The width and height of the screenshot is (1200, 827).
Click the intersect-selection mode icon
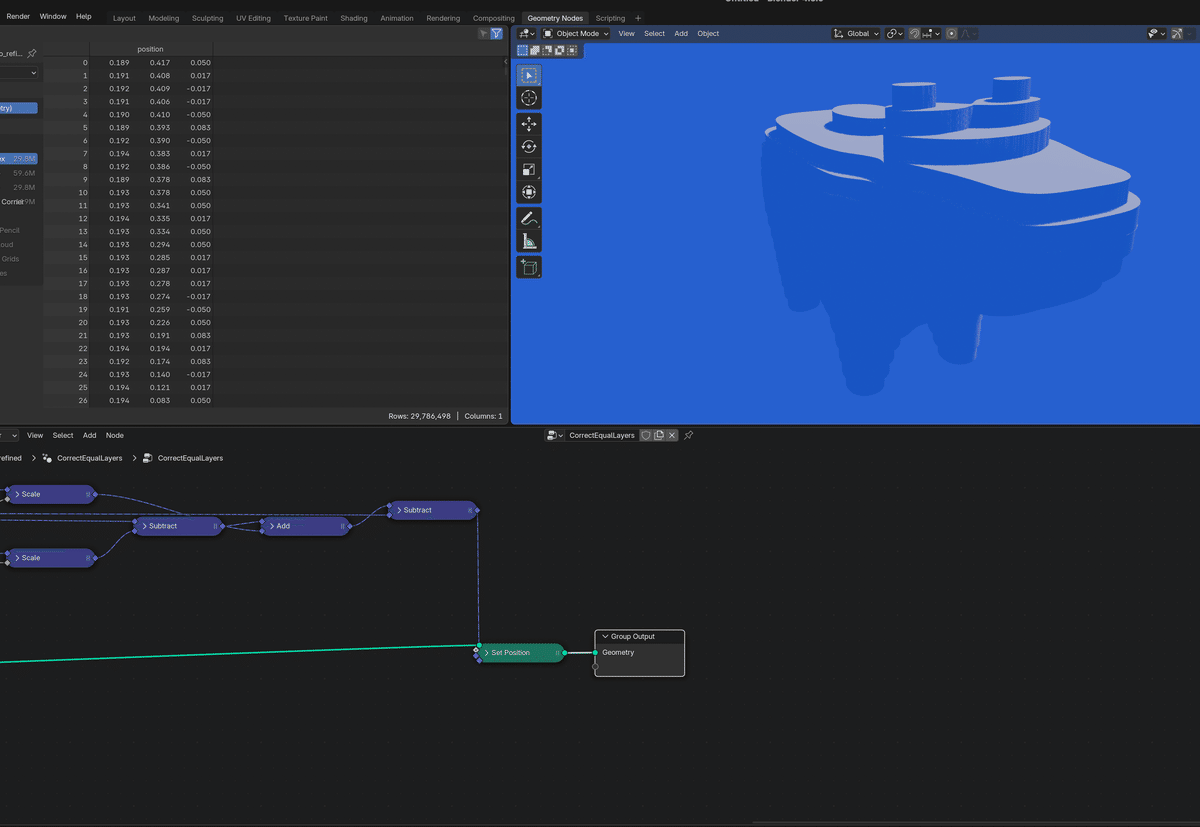click(x=572, y=50)
